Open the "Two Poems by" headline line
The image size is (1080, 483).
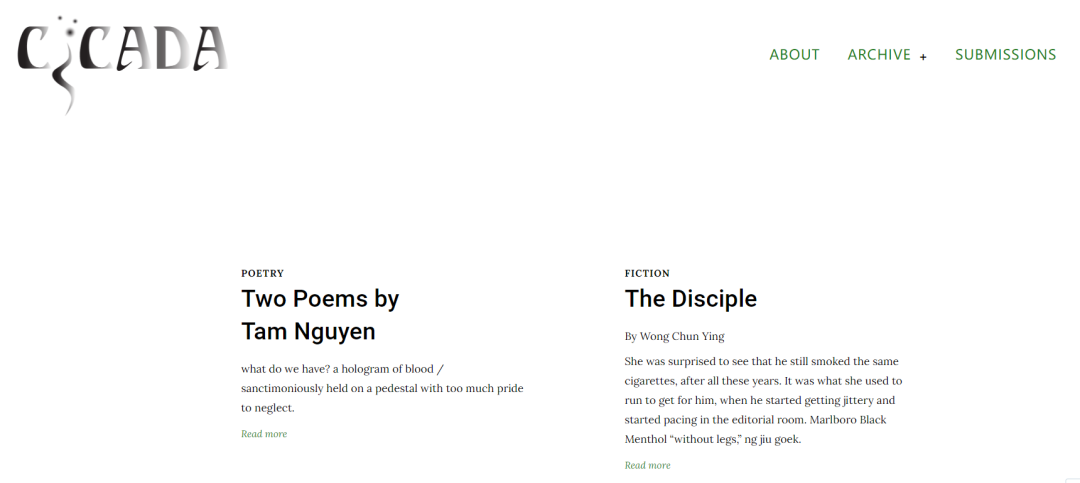click(320, 299)
